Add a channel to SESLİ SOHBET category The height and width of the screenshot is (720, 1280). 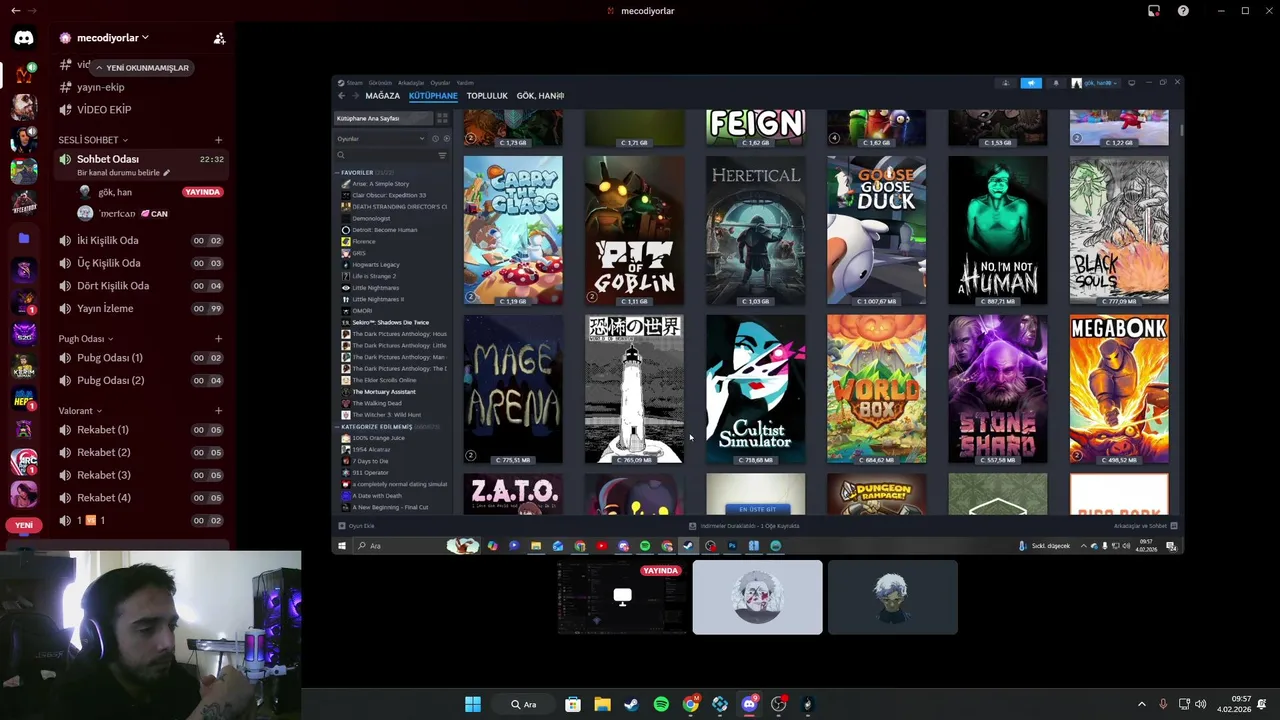(218, 140)
